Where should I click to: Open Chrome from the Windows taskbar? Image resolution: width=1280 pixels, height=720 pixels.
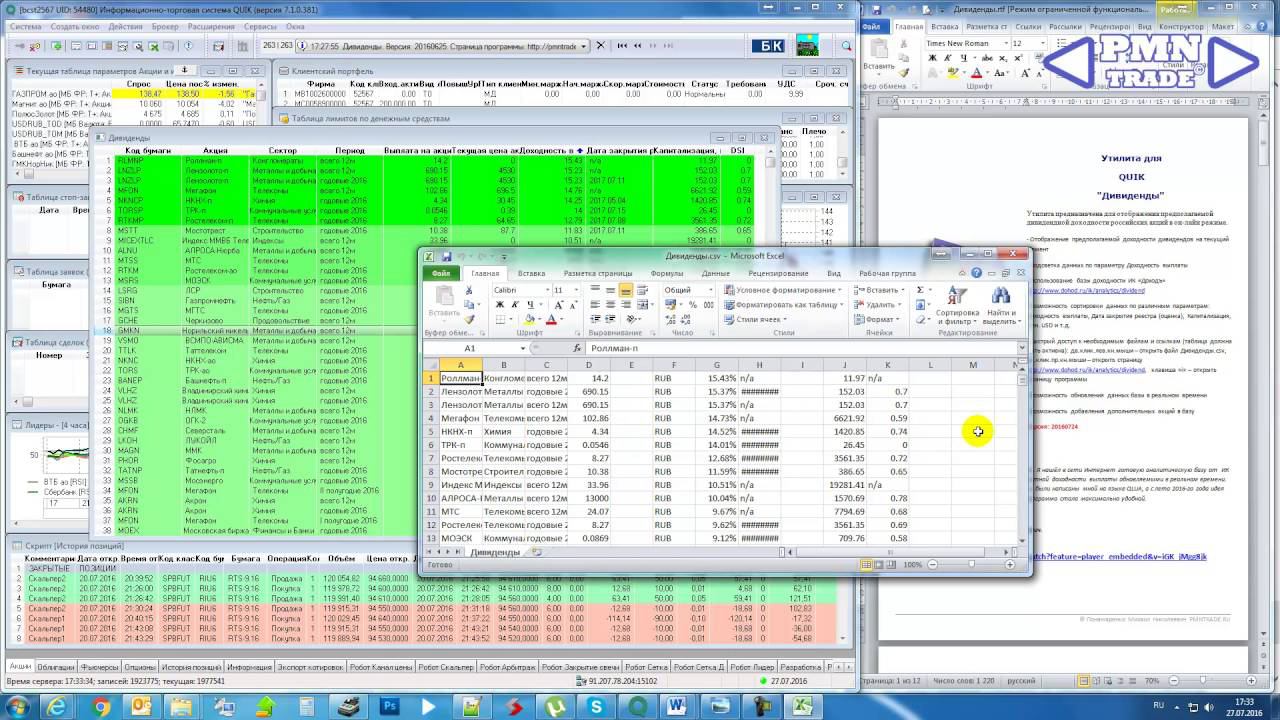pyautogui.click(x=101, y=706)
